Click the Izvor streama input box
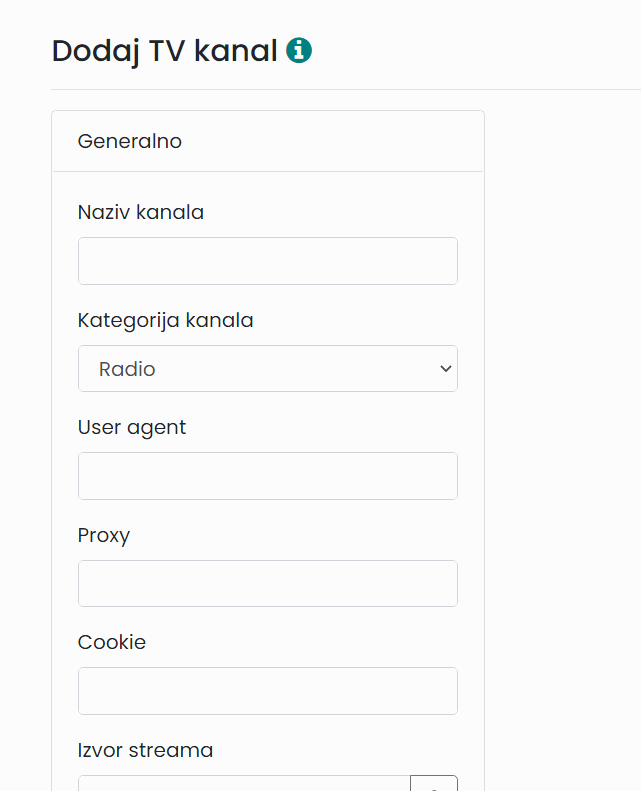This screenshot has height=791, width=641. (x=244, y=783)
